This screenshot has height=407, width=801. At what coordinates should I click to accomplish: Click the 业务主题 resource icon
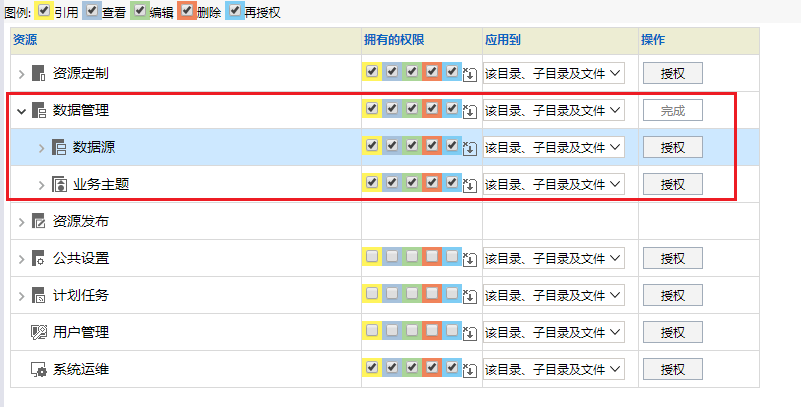[59, 184]
